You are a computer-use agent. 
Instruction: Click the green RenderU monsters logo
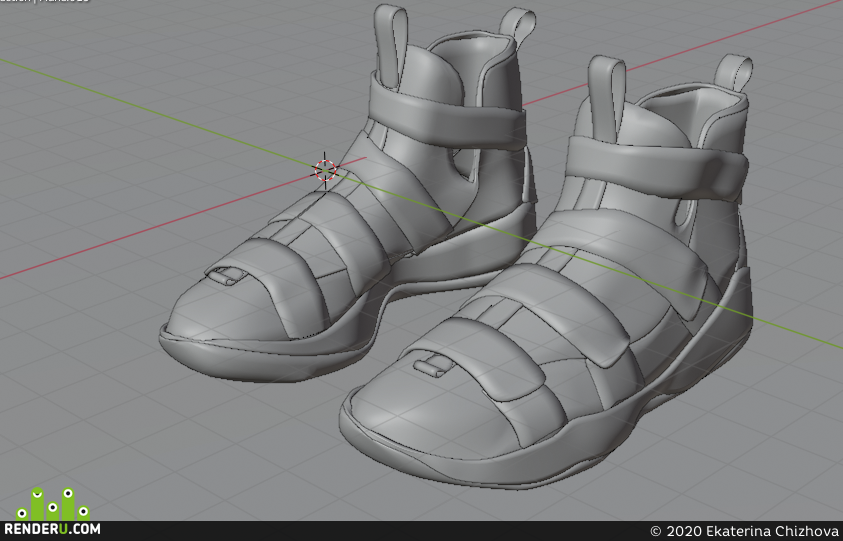pos(53,504)
